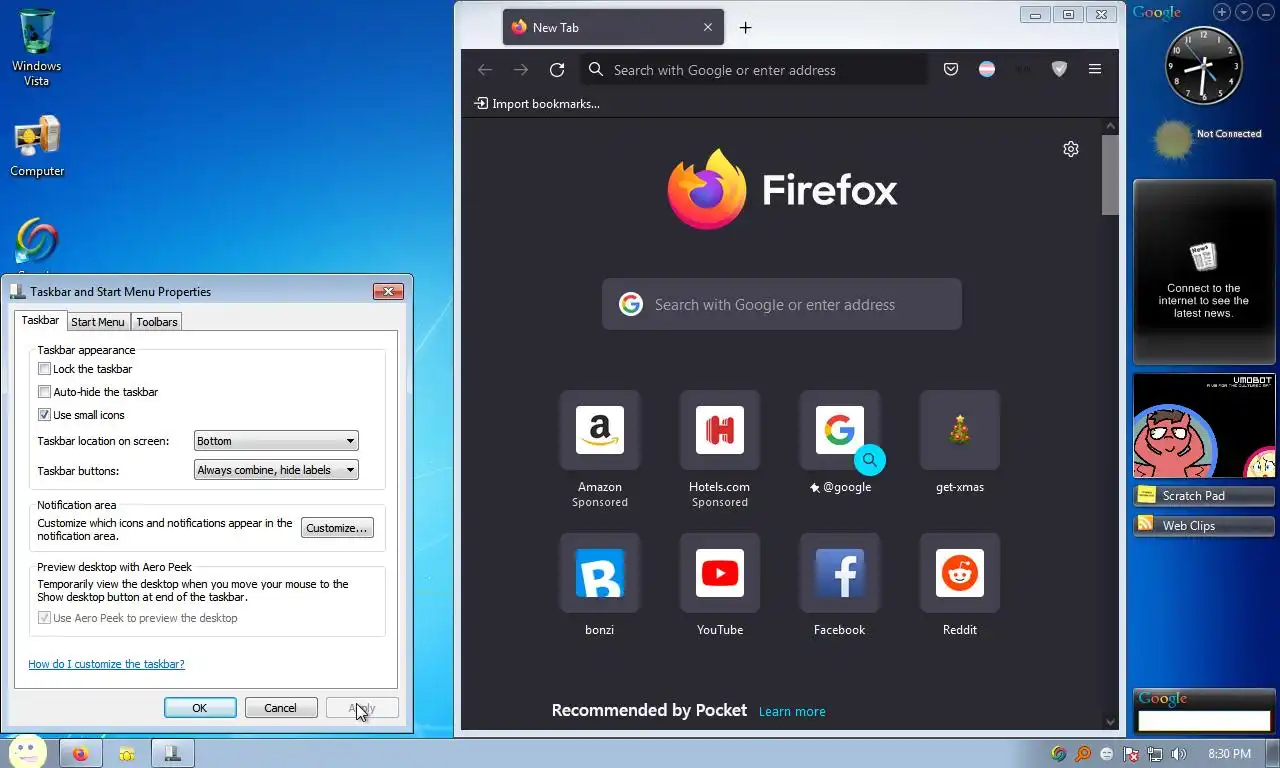1280x768 pixels.
Task: Enable Auto-hide the taskbar
Action: pos(44,392)
